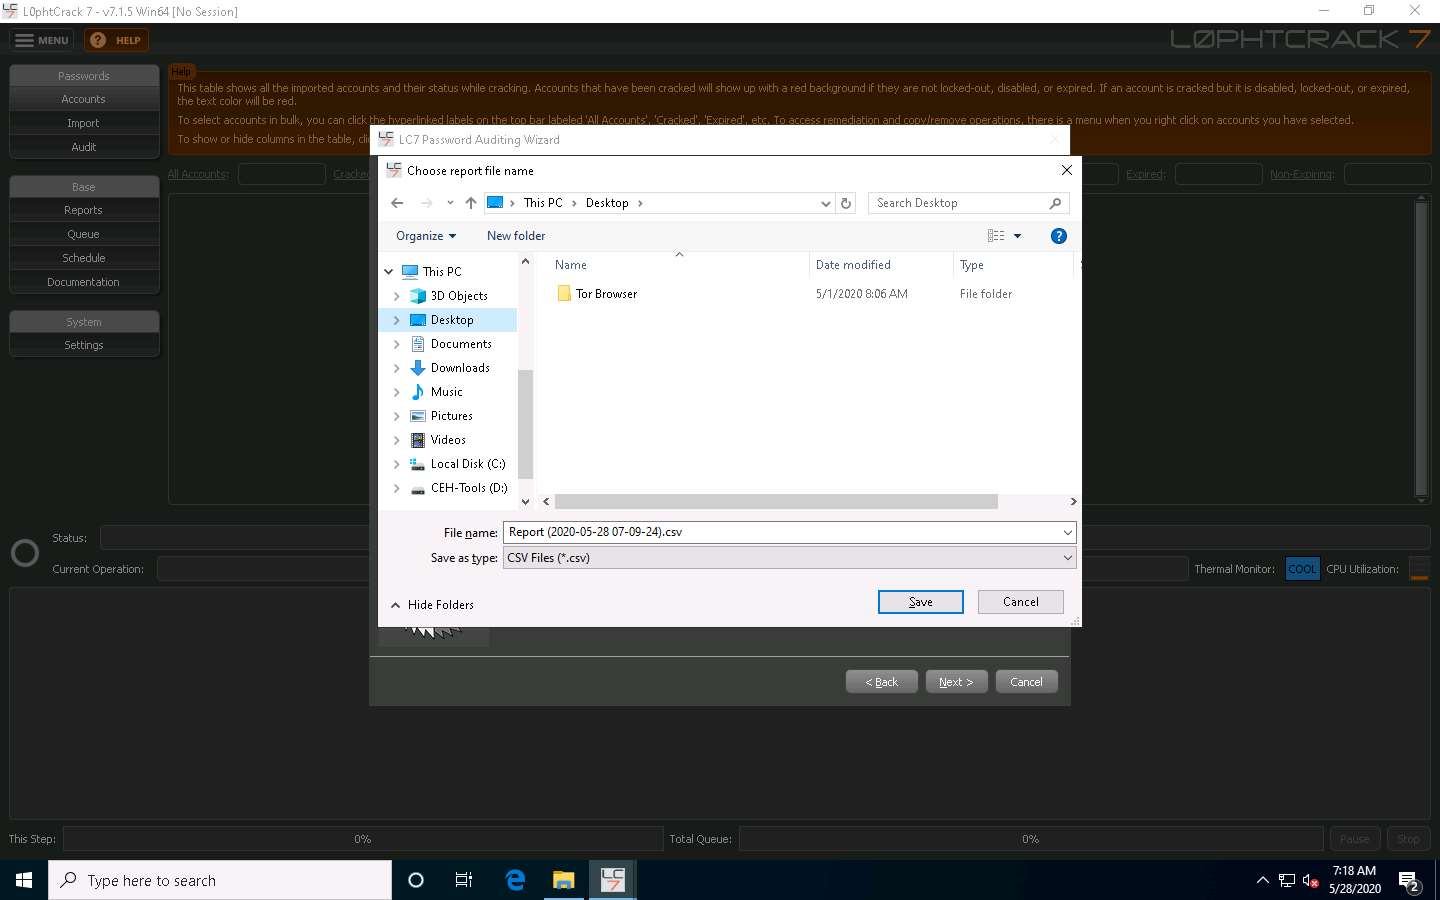Viewport: 1440px width, 900px height.
Task: Open Accounts section in LC7 sidebar
Action: tap(84, 99)
